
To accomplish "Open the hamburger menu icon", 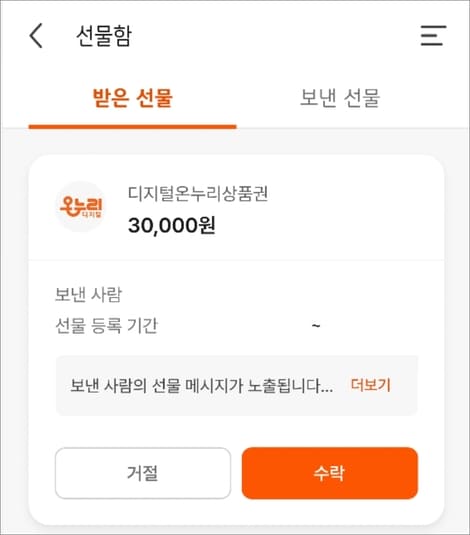I will click(x=433, y=35).
